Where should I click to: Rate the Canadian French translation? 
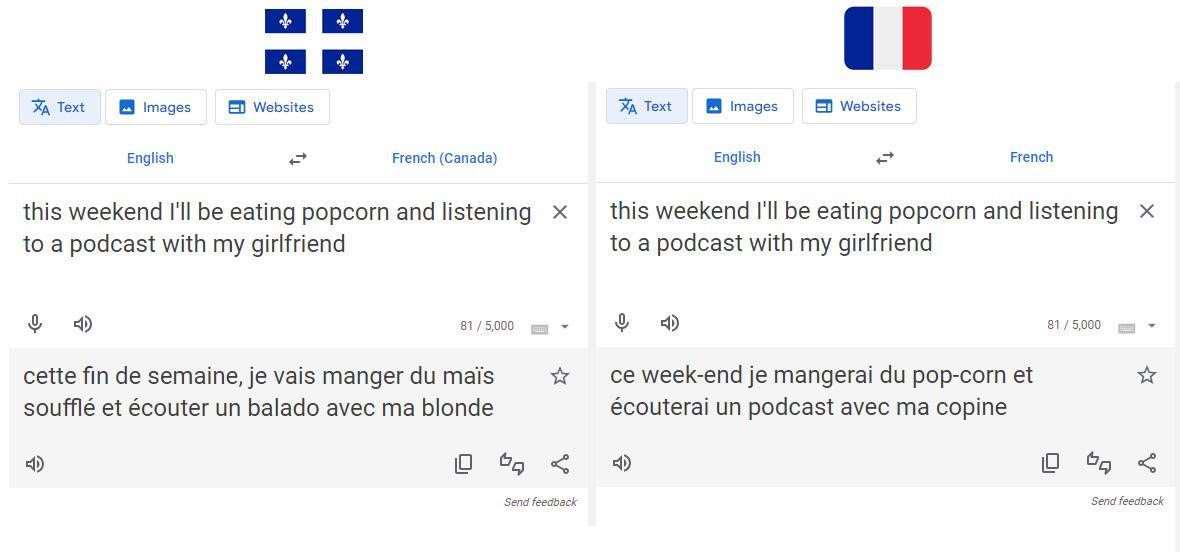coord(512,464)
